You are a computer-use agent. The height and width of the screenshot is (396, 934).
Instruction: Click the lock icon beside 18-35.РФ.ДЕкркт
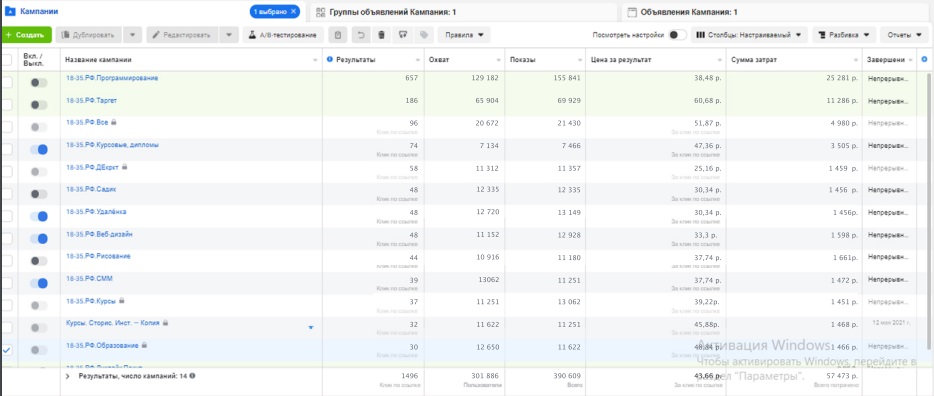(124, 167)
